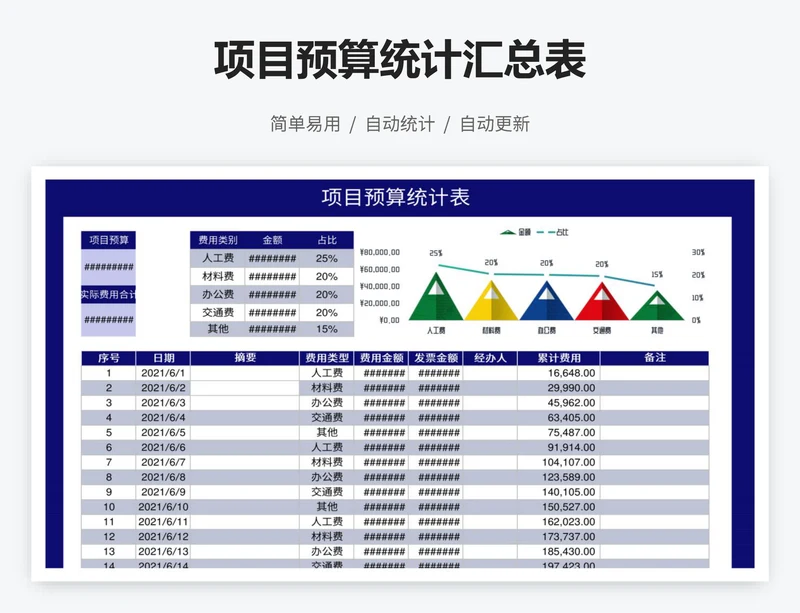Click the 占比 summary table header

327,240
